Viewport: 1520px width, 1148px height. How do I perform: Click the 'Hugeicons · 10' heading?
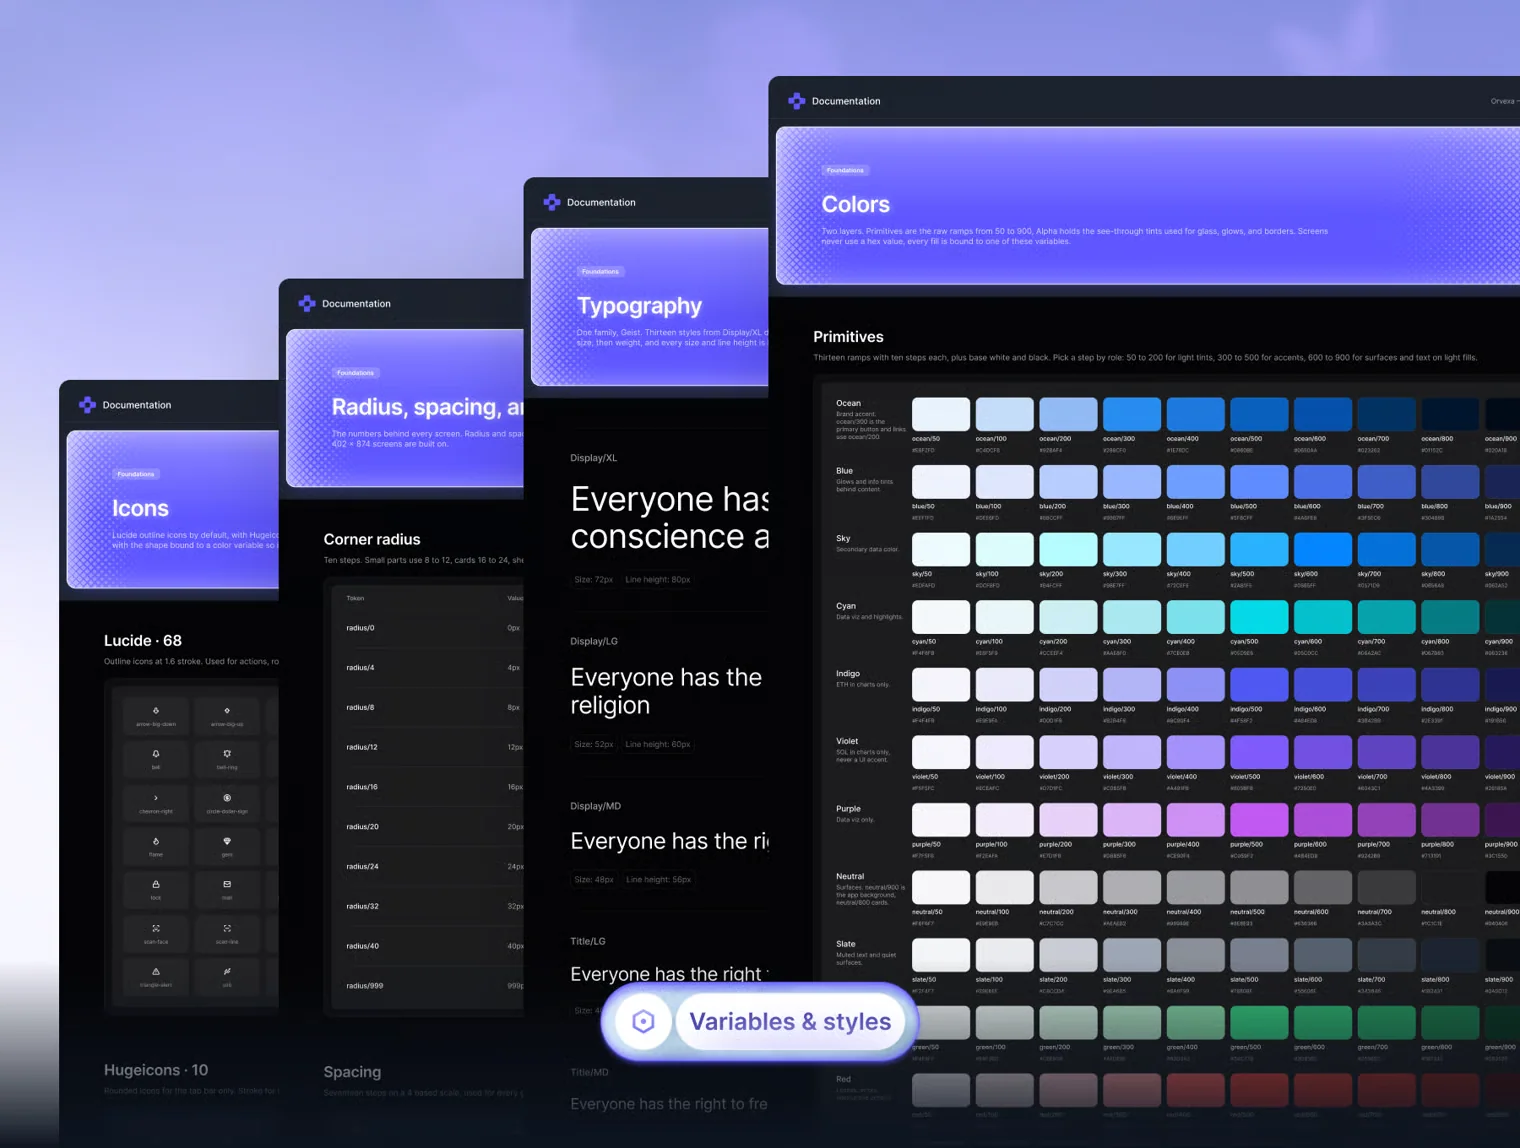(x=156, y=1070)
